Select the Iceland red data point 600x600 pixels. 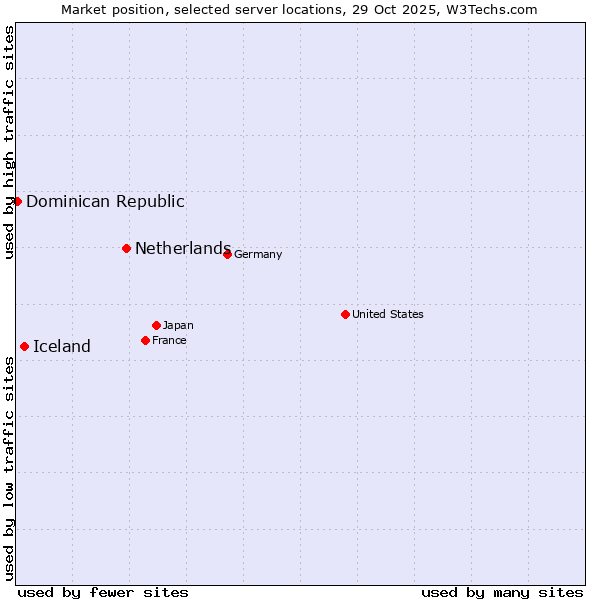pyautogui.click(x=24, y=346)
